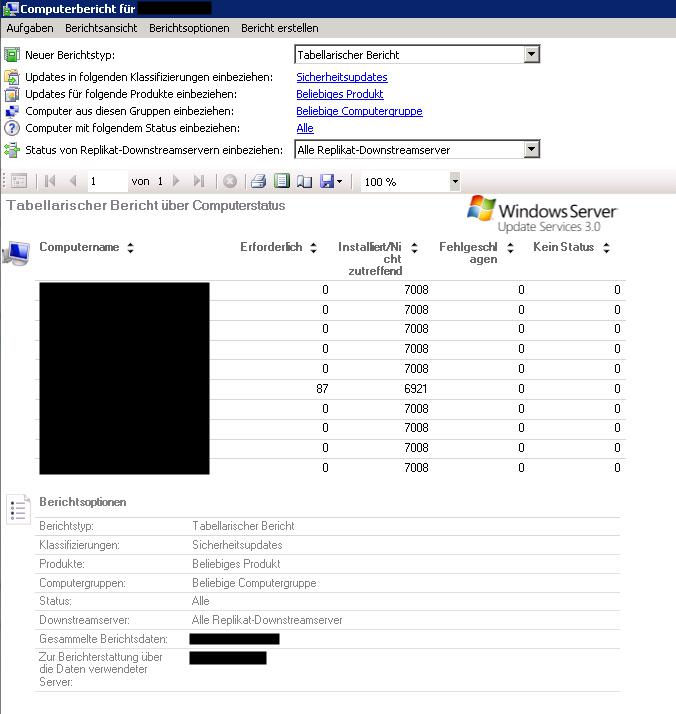The height and width of the screenshot is (714, 676).
Task: Click the stop rendering icon
Action: pos(230,181)
